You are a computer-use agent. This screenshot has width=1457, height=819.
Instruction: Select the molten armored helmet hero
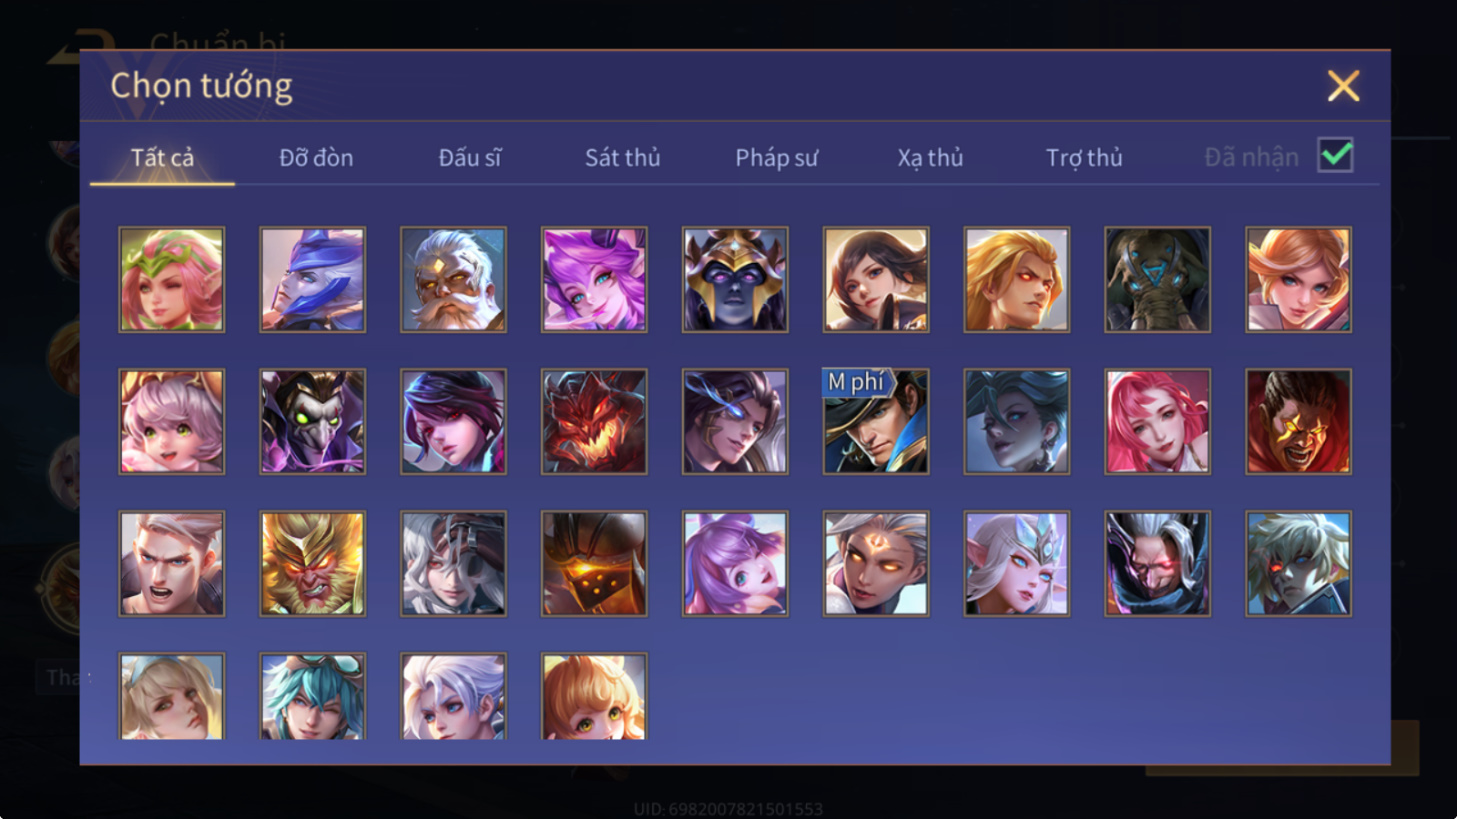click(x=594, y=563)
